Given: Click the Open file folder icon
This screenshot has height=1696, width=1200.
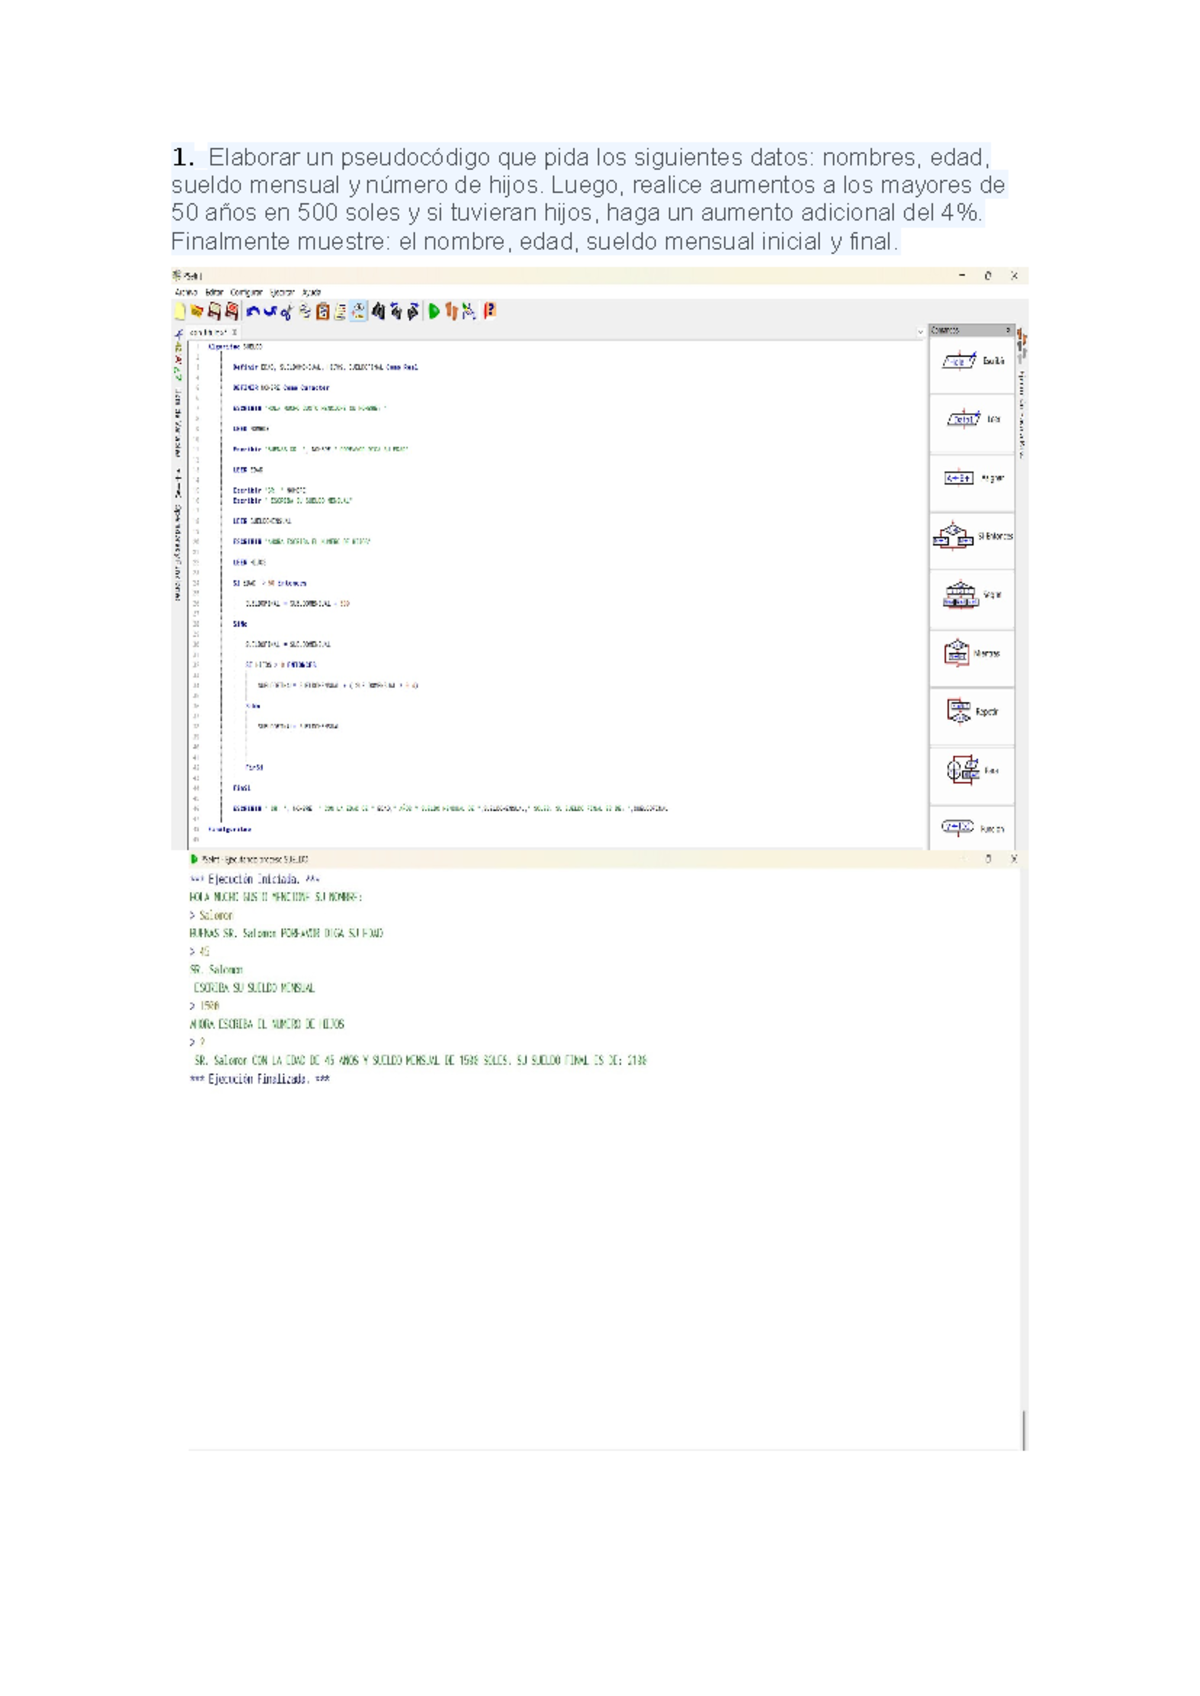Looking at the screenshot, I should tap(197, 311).
